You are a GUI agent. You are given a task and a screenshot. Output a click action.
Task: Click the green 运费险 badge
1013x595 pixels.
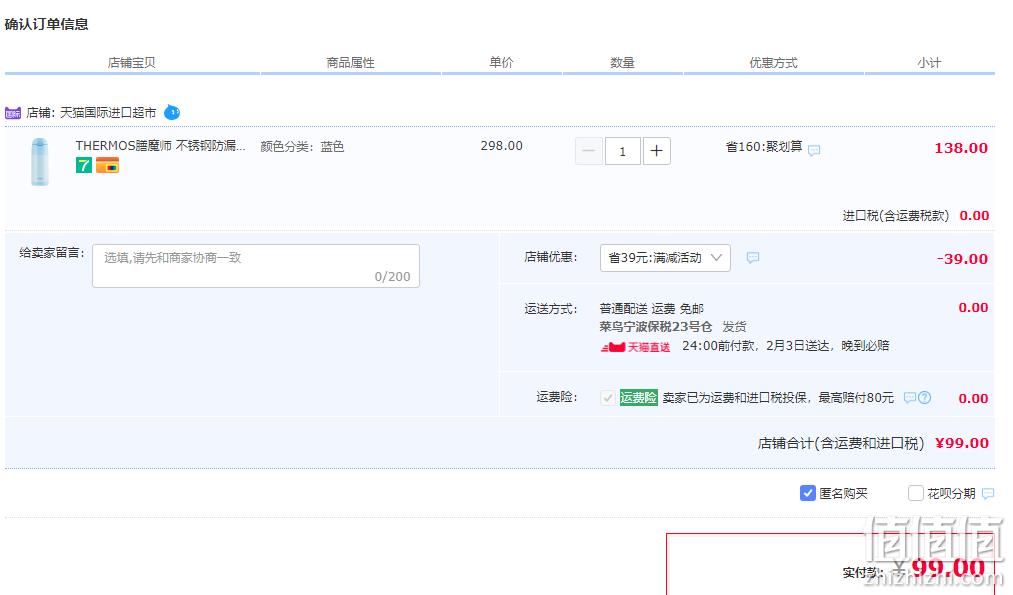[638, 397]
